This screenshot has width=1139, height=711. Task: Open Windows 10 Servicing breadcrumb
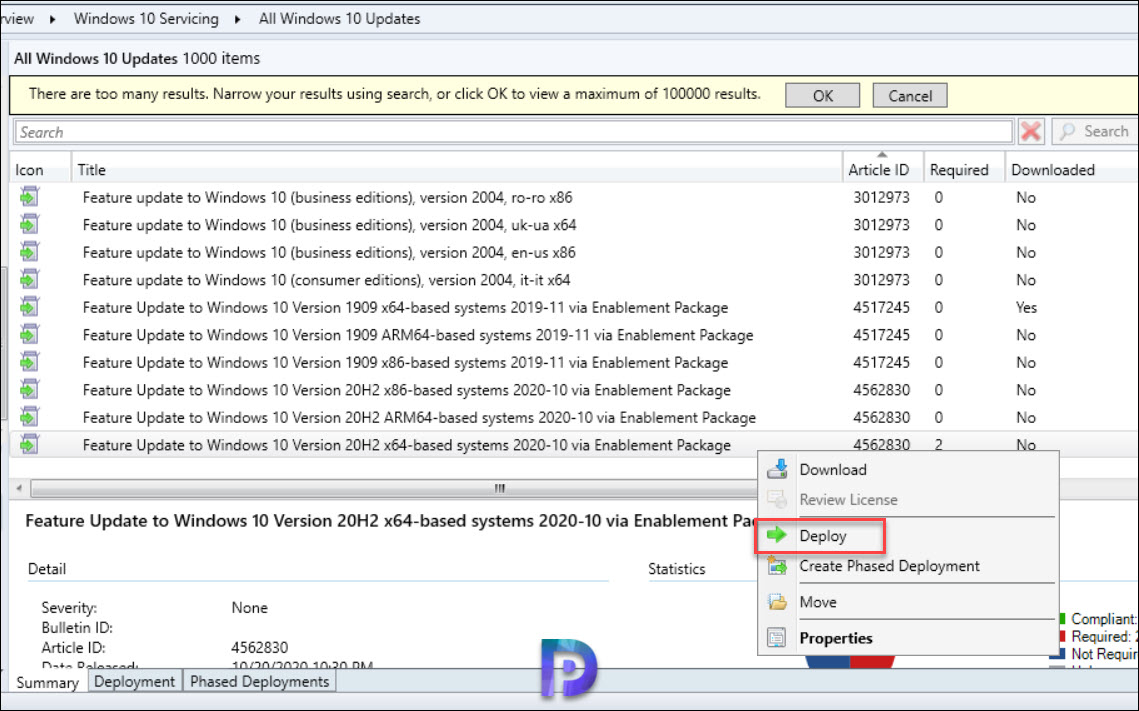[146, 19]
